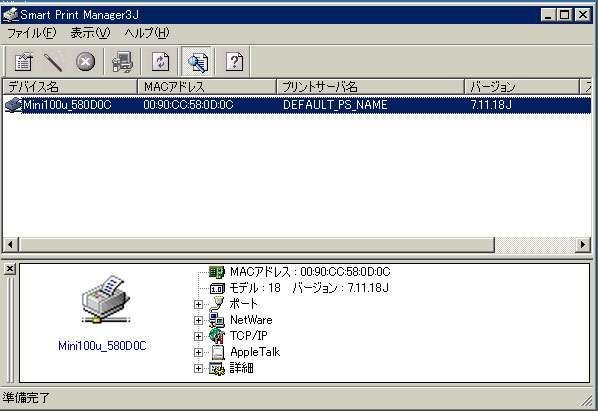Expand the 詳細 tree node
598x411 pixels.
click(198, 368)
